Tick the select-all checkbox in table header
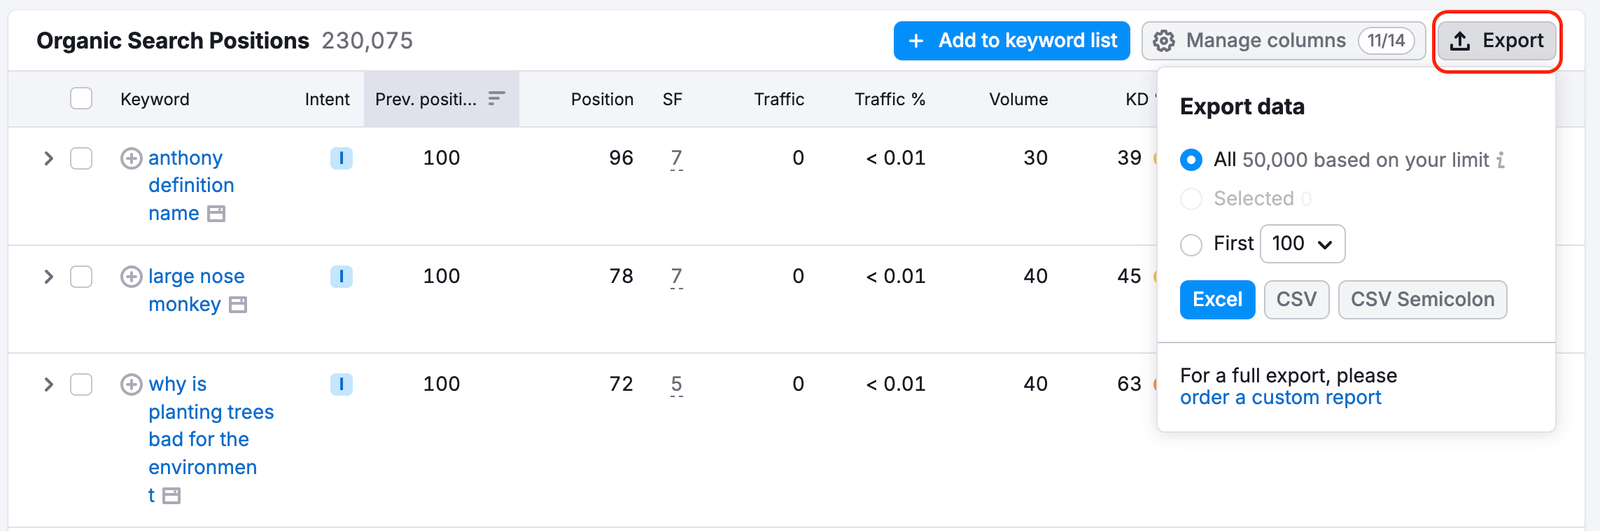This screenshot has width=1600, height=531. click(x=82, y=99)
